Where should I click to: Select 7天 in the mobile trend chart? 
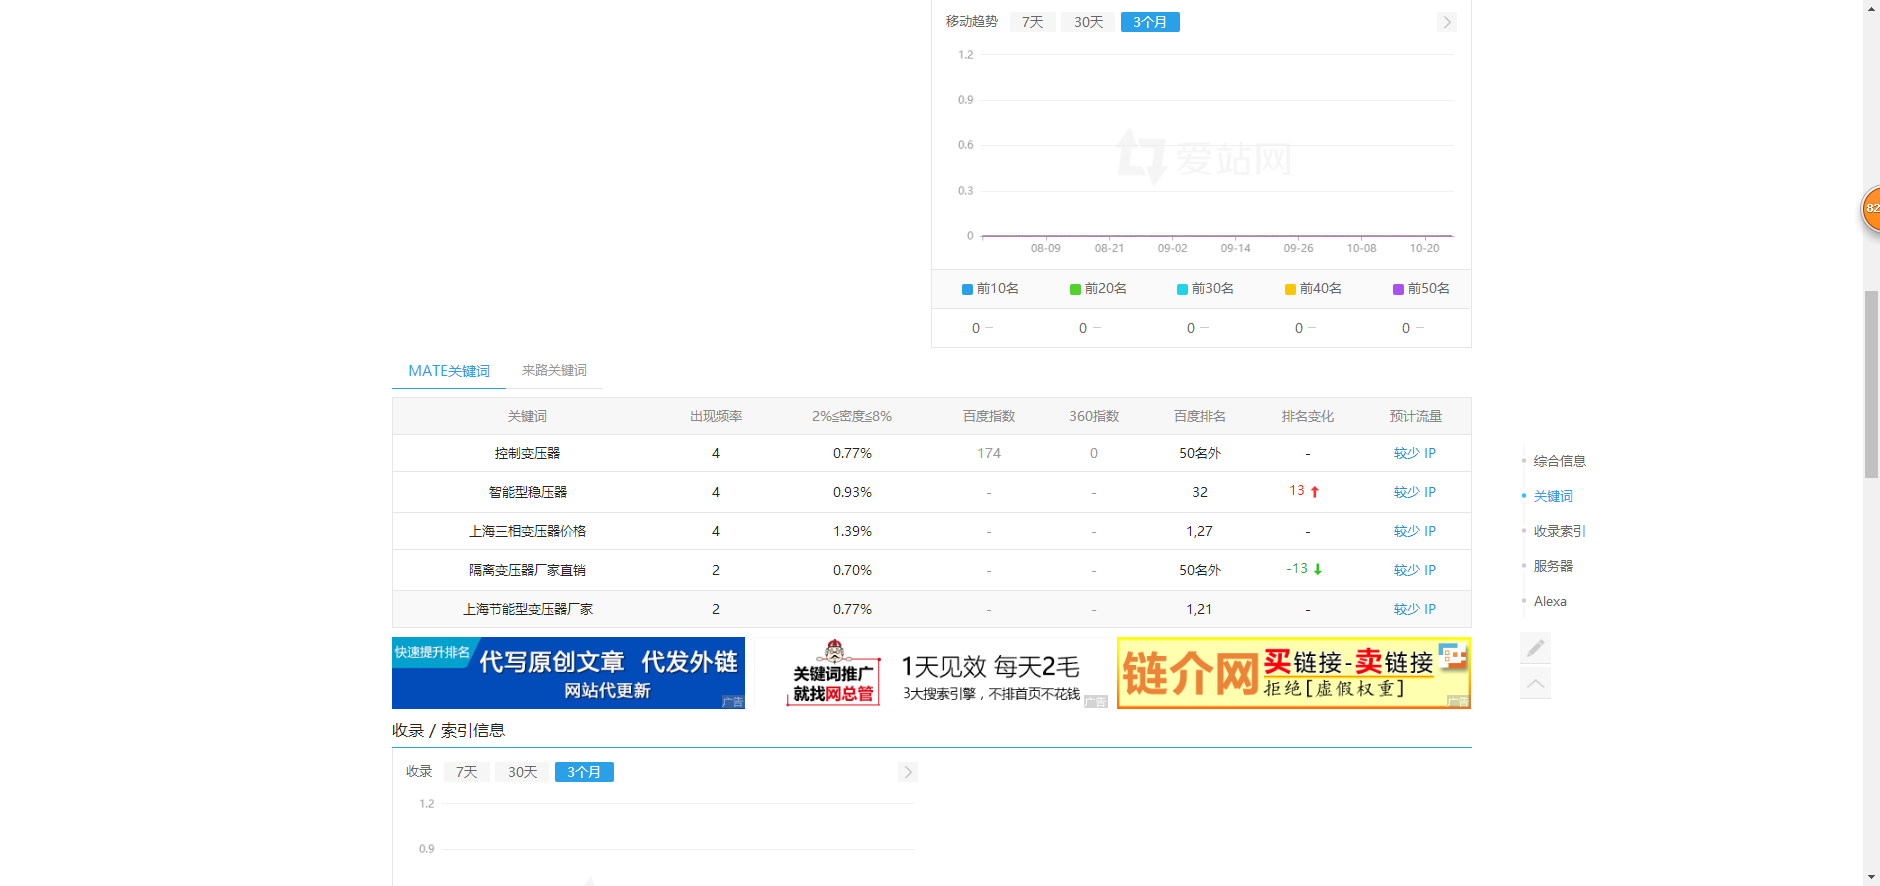click(x=1032, y=22)
